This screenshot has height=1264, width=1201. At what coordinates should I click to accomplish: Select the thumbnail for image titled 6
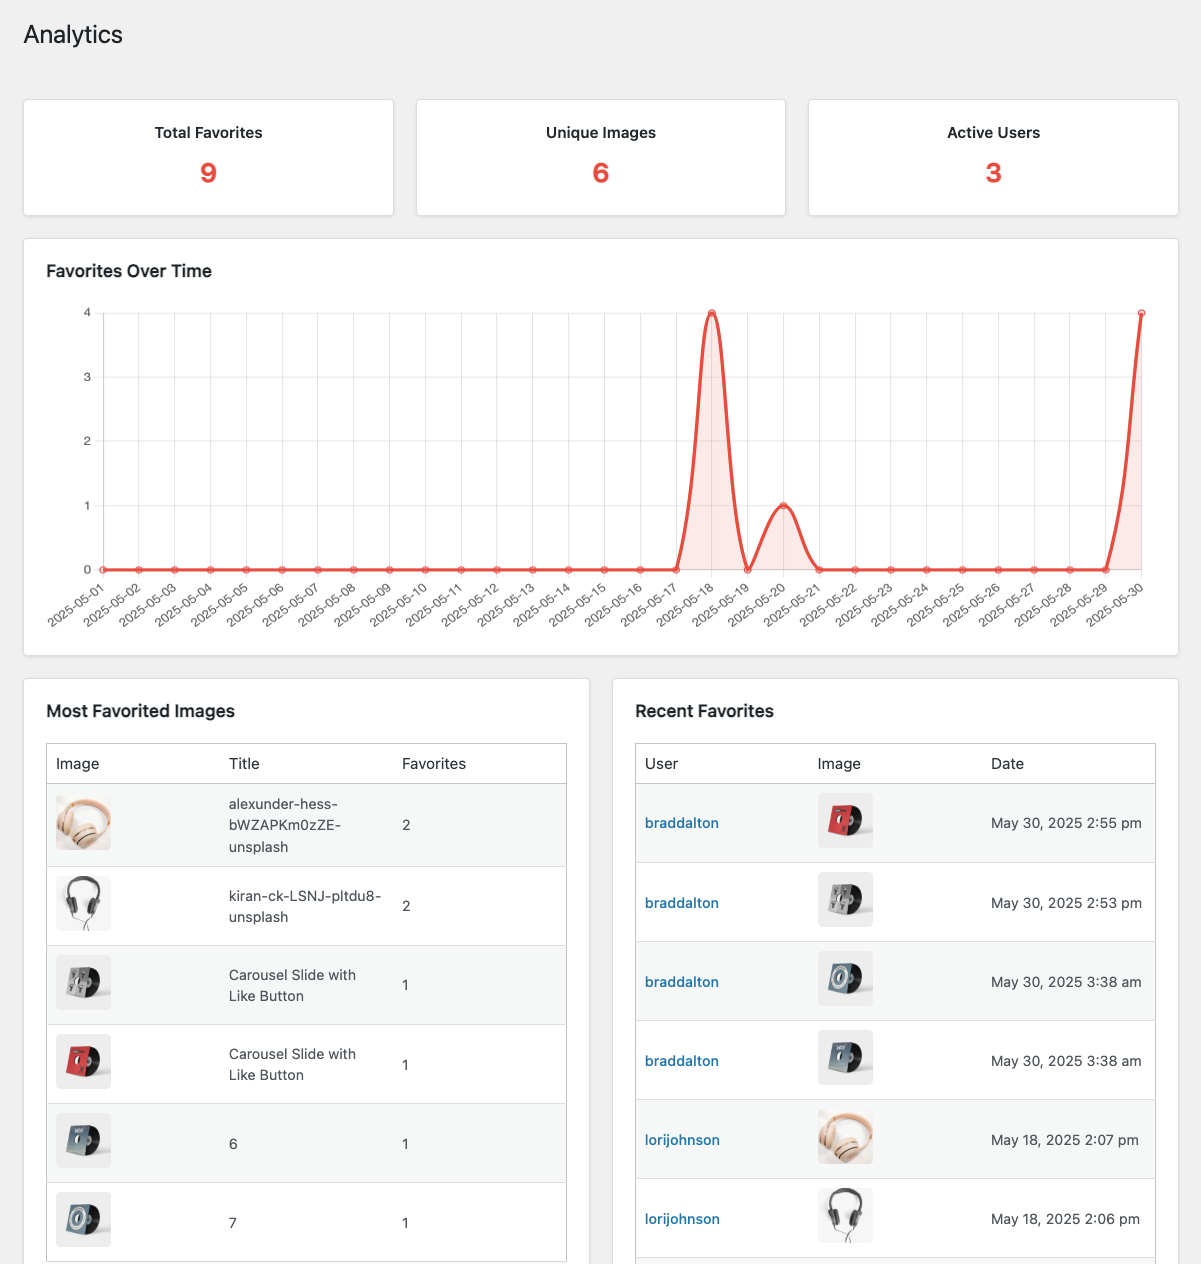point(83,1140)
